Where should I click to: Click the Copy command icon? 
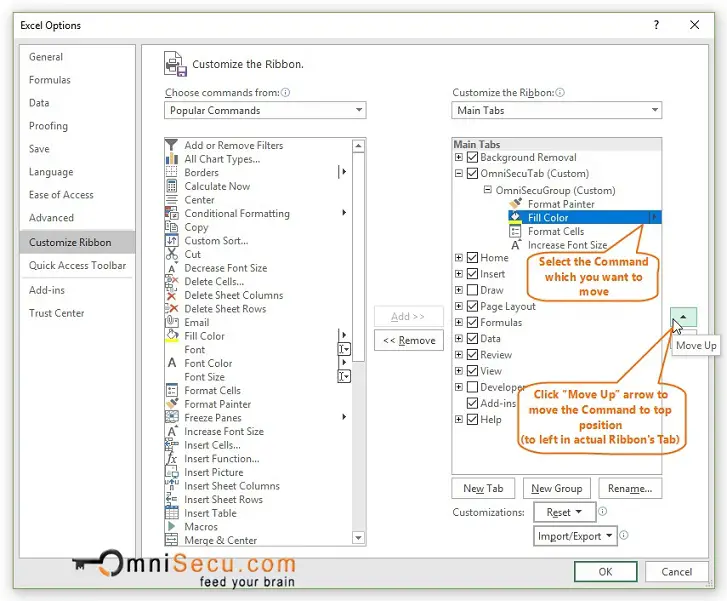(172, 227)
